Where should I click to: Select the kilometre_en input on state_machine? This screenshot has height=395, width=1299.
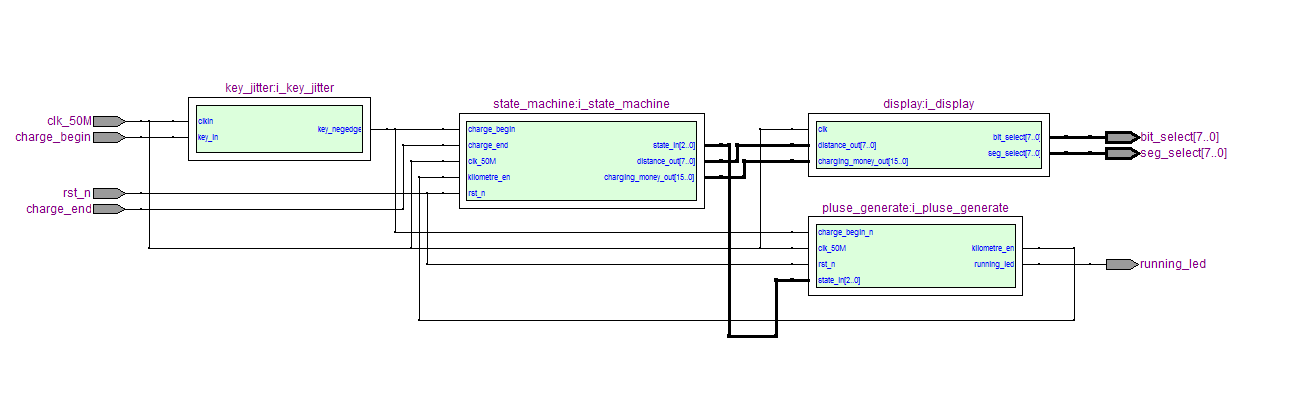489,177
